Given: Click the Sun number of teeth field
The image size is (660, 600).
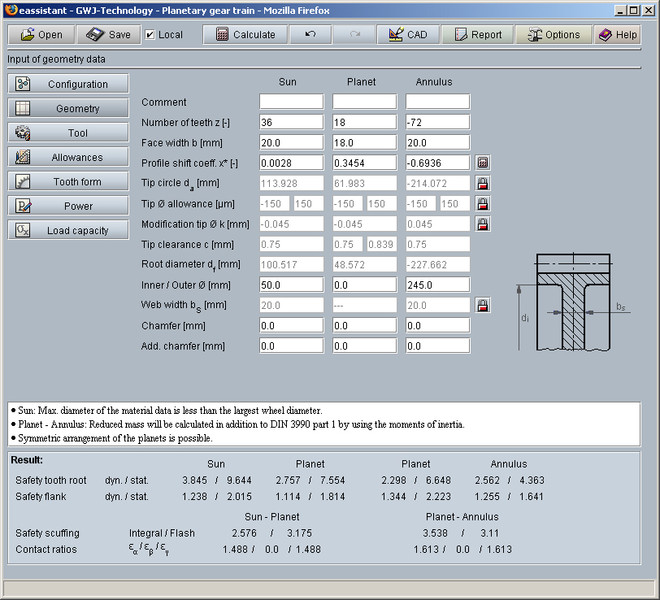Looking at the screenshot, I should 291,122.
